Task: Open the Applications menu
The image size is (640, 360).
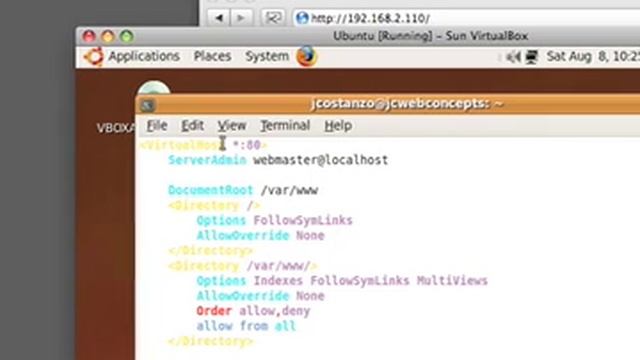Action: 144,56
